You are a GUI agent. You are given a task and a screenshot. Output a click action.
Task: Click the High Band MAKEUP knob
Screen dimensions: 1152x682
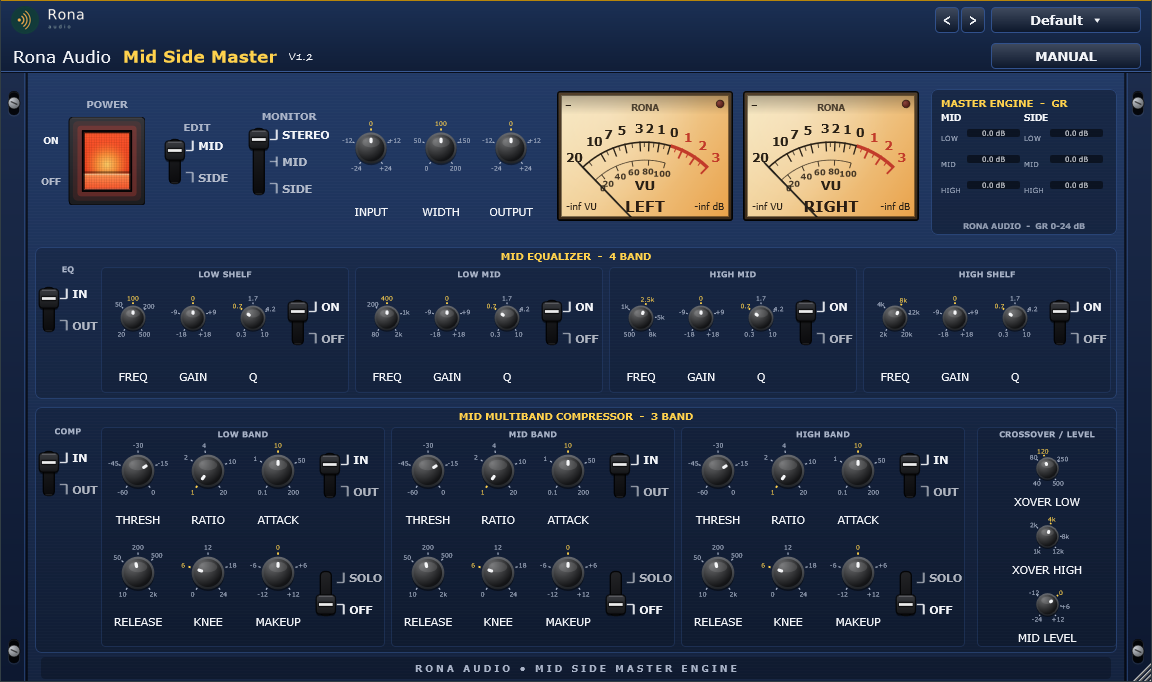pos(857,573)
